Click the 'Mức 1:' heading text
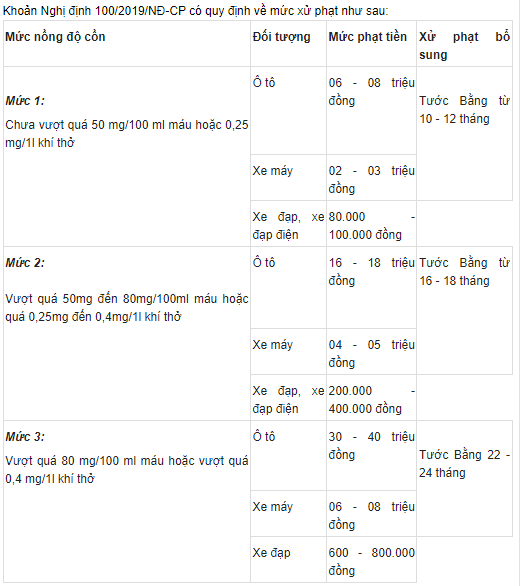 [25, 101]
